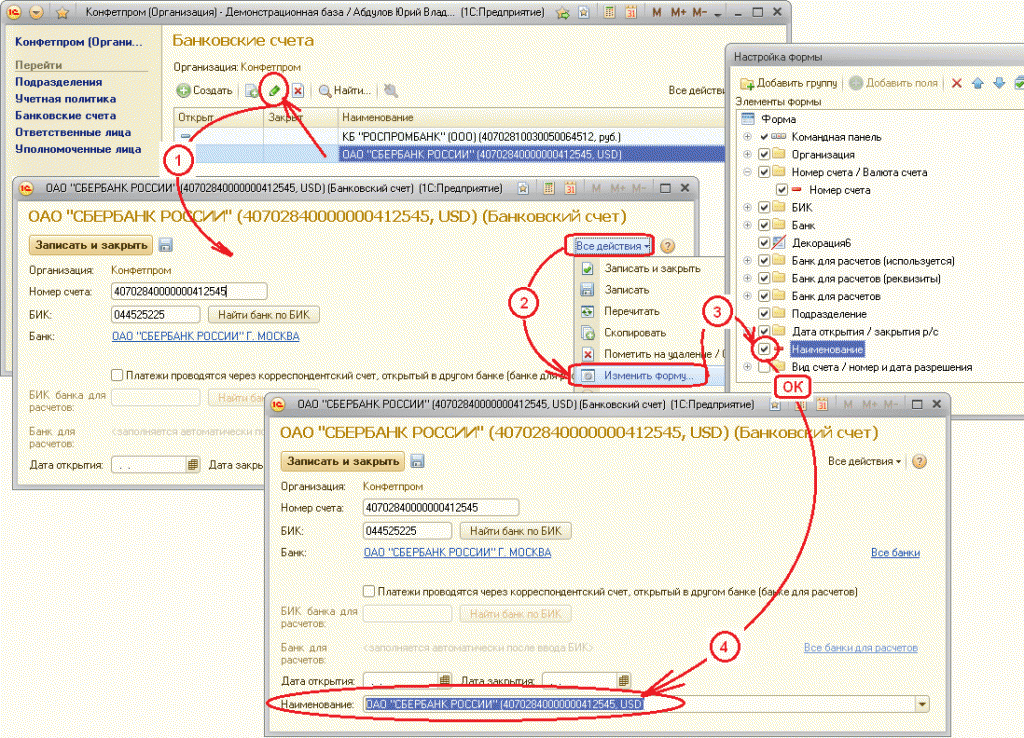This screenshot has width=1024, height=738.
Task: Click the copy-create icon next to Создать
Action: coord(253,91)
